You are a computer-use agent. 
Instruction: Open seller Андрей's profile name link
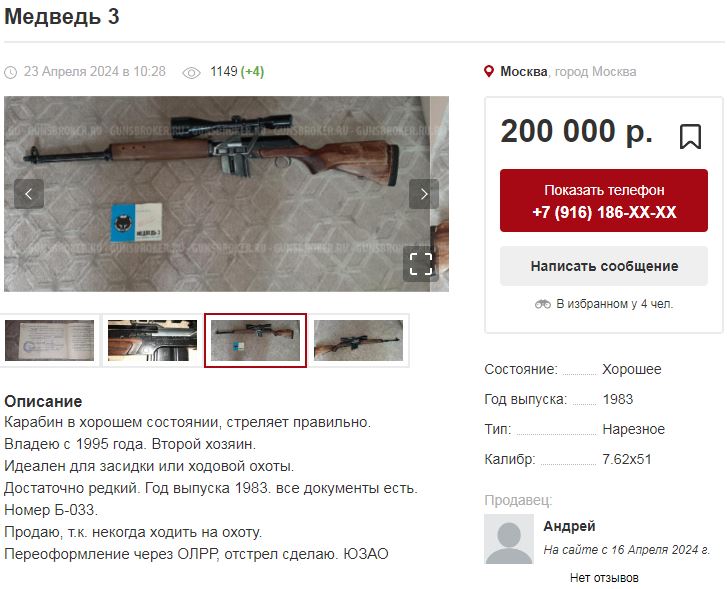coord(569,526)
